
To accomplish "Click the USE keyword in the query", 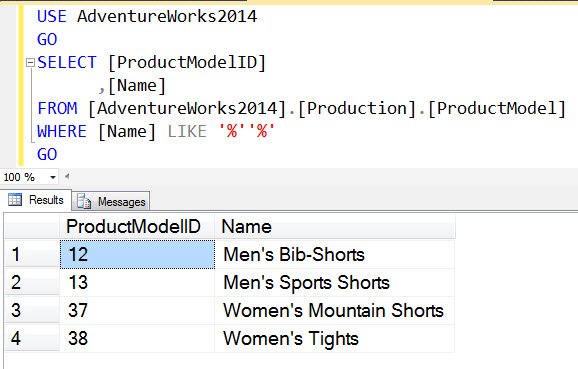I will tap(52, 17).
